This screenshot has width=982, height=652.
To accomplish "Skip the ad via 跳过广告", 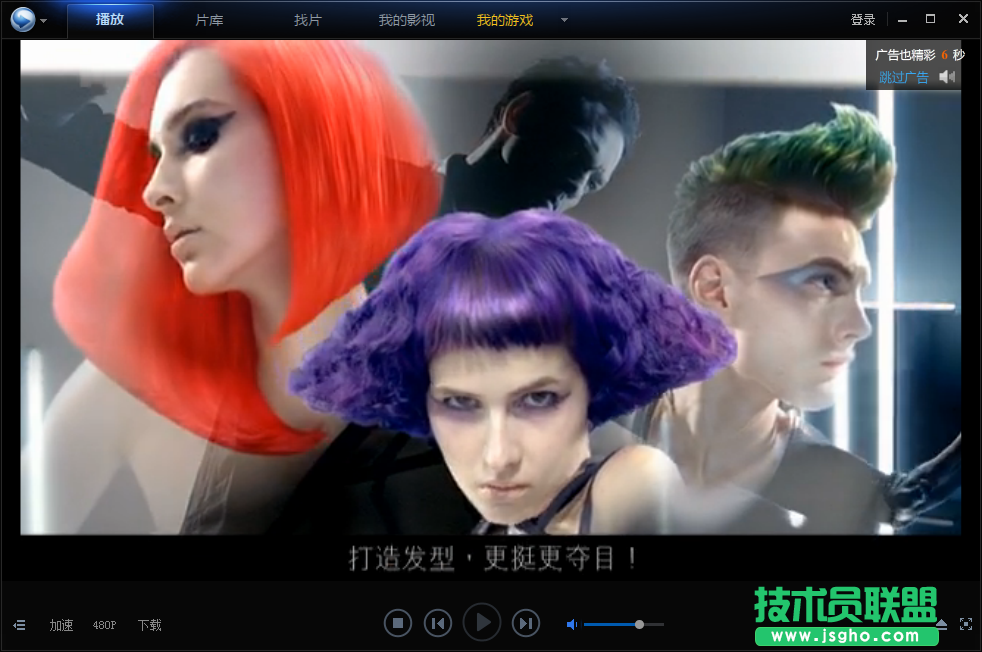I will [x=903, y=78].
